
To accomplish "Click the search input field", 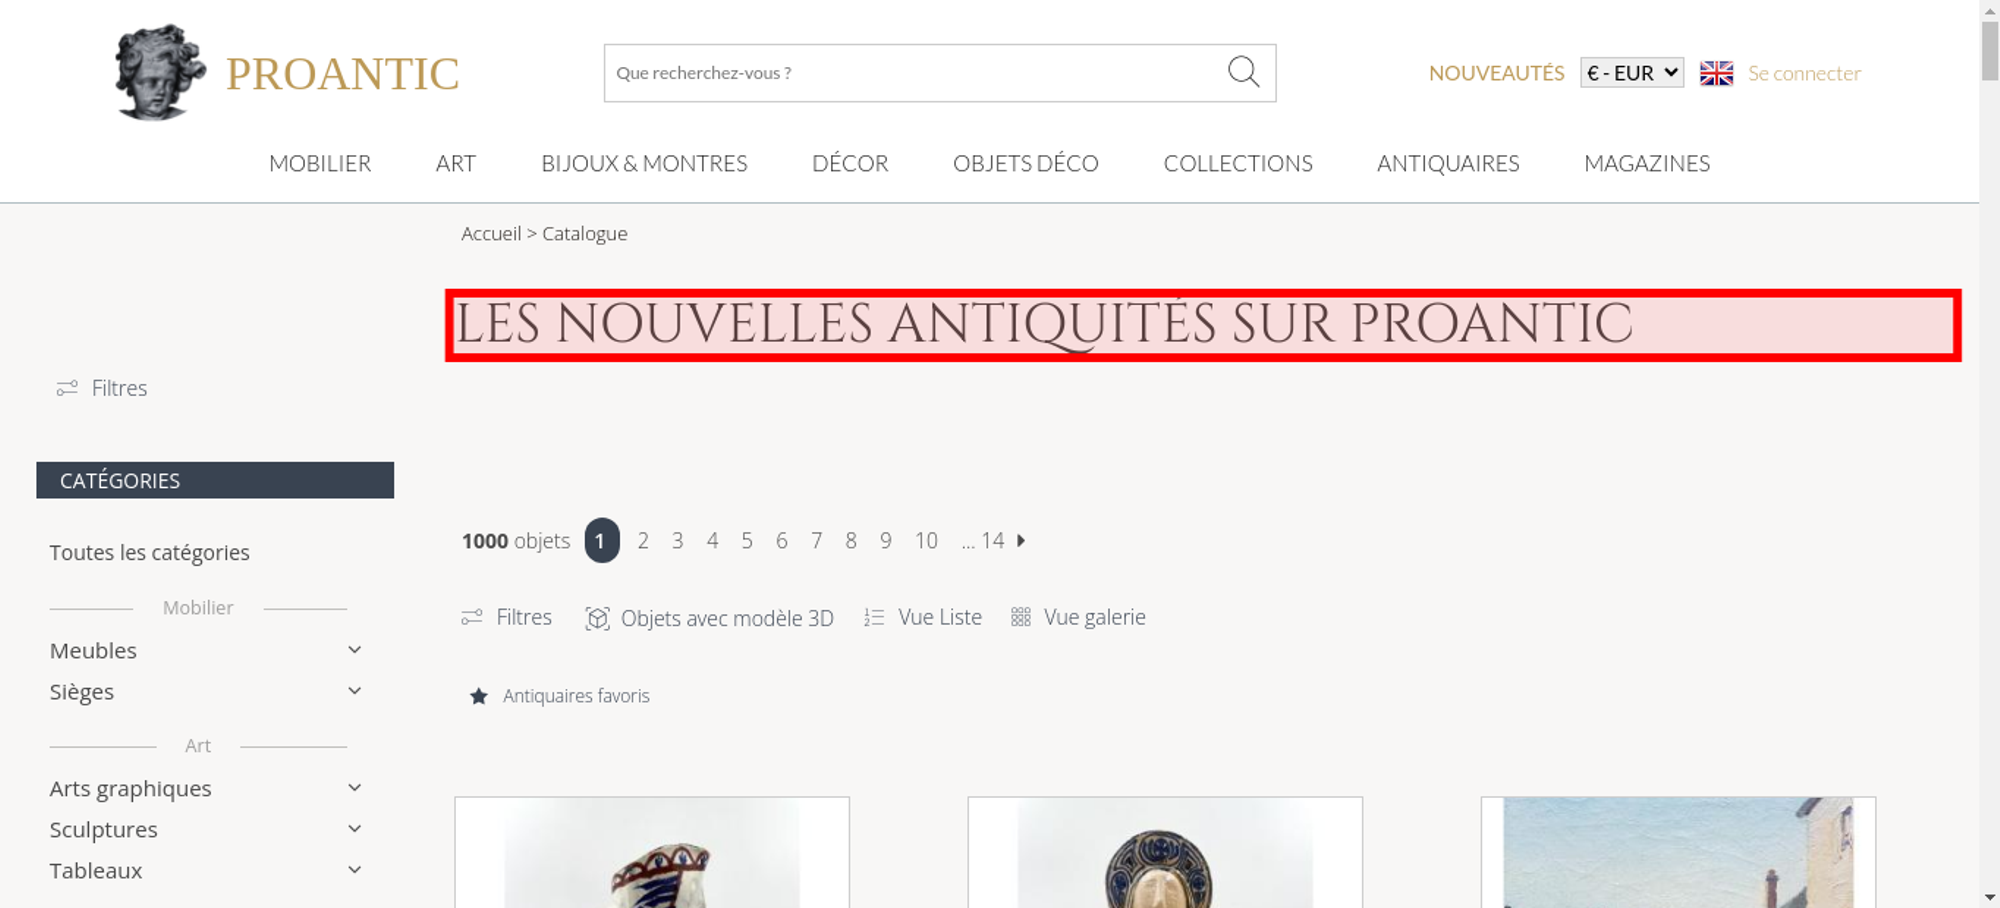I will [915, 73].
